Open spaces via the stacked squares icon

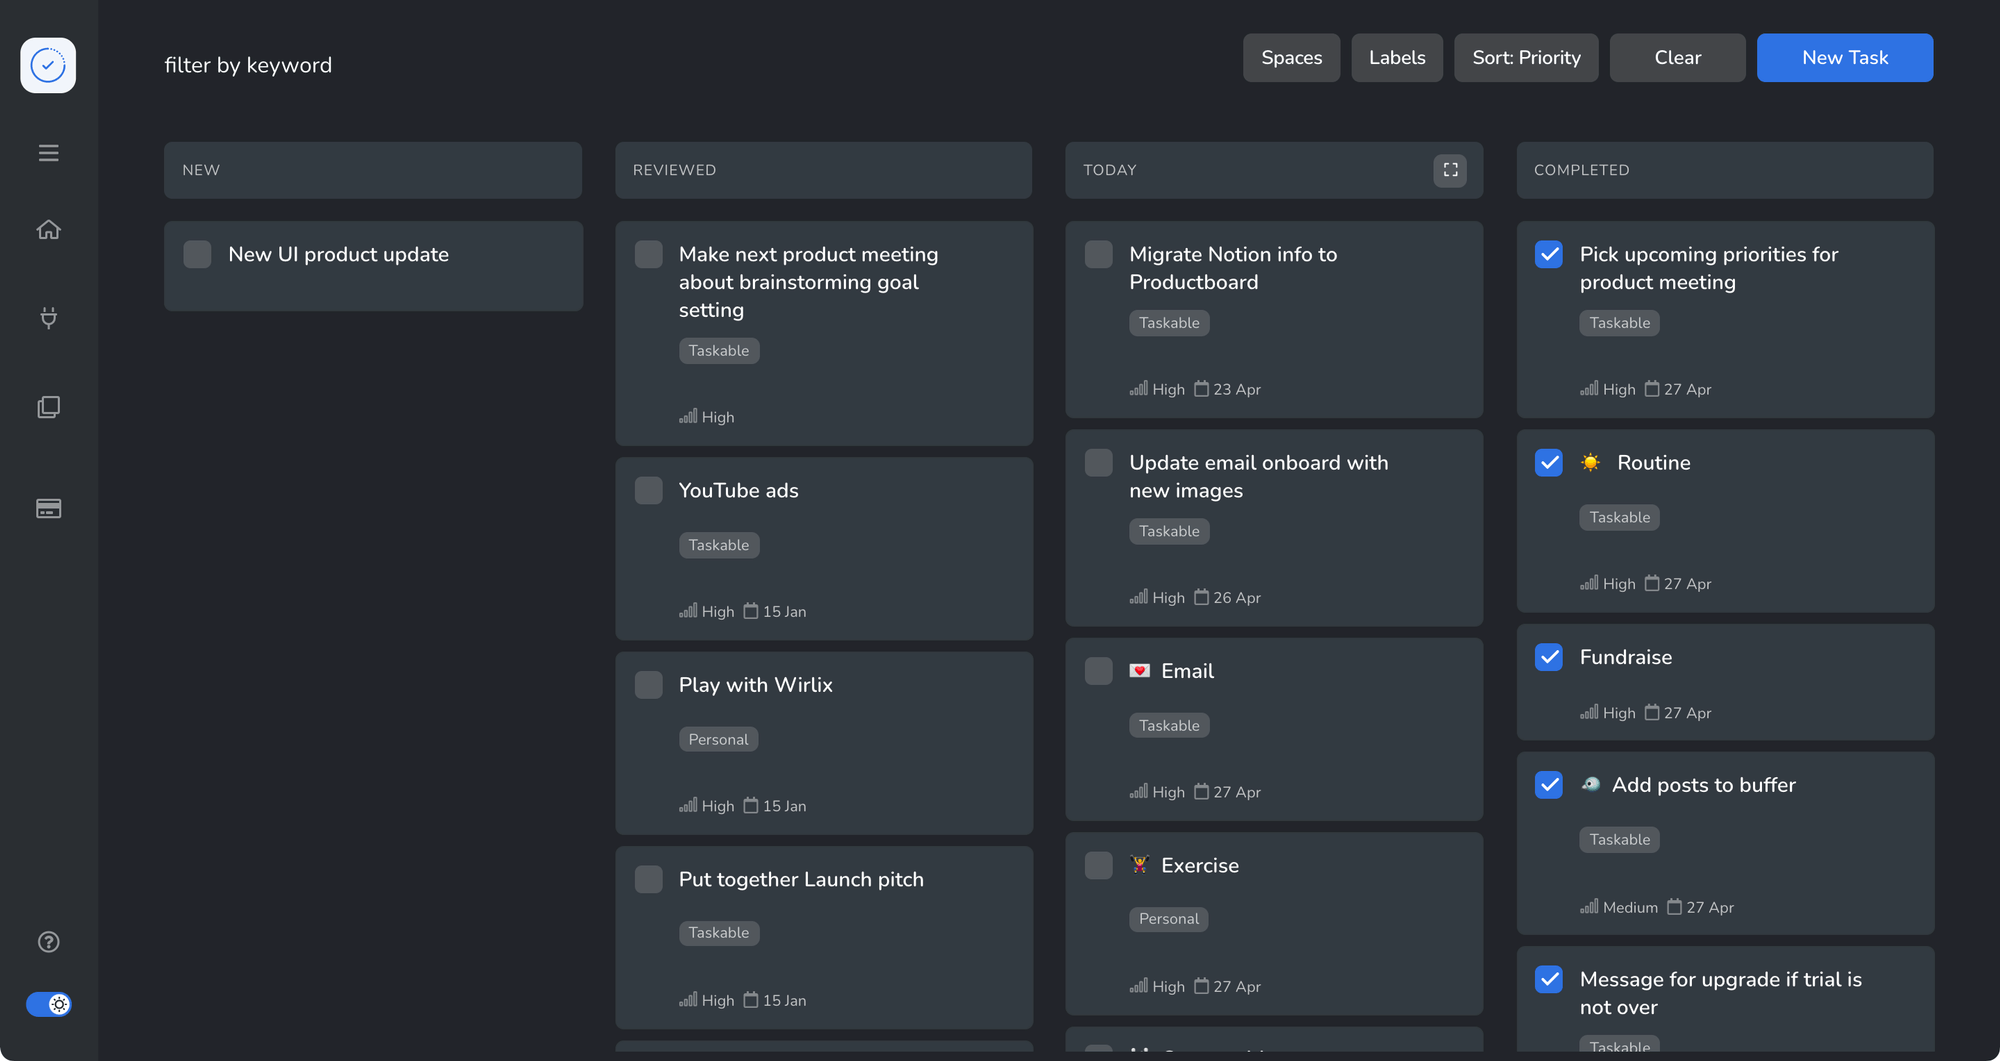[48, 407]
